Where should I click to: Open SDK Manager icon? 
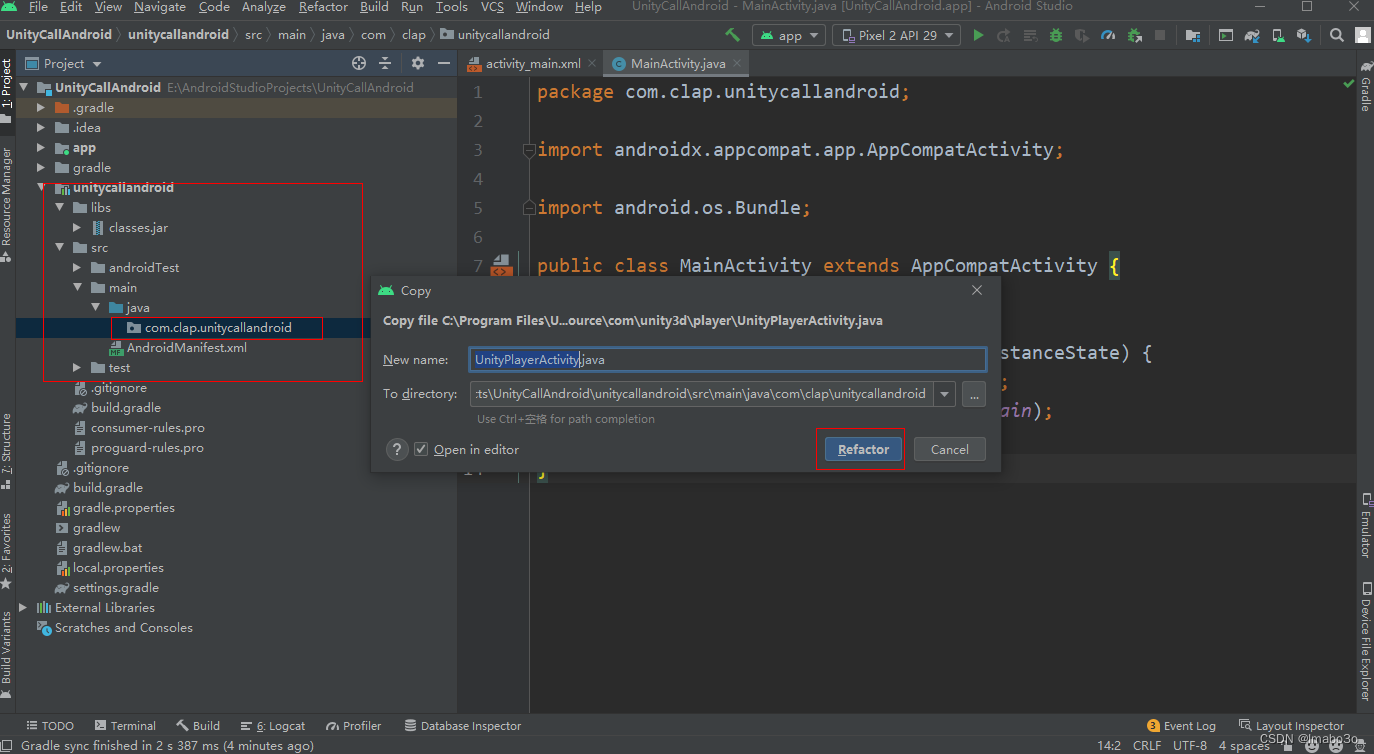(1303, 35)
